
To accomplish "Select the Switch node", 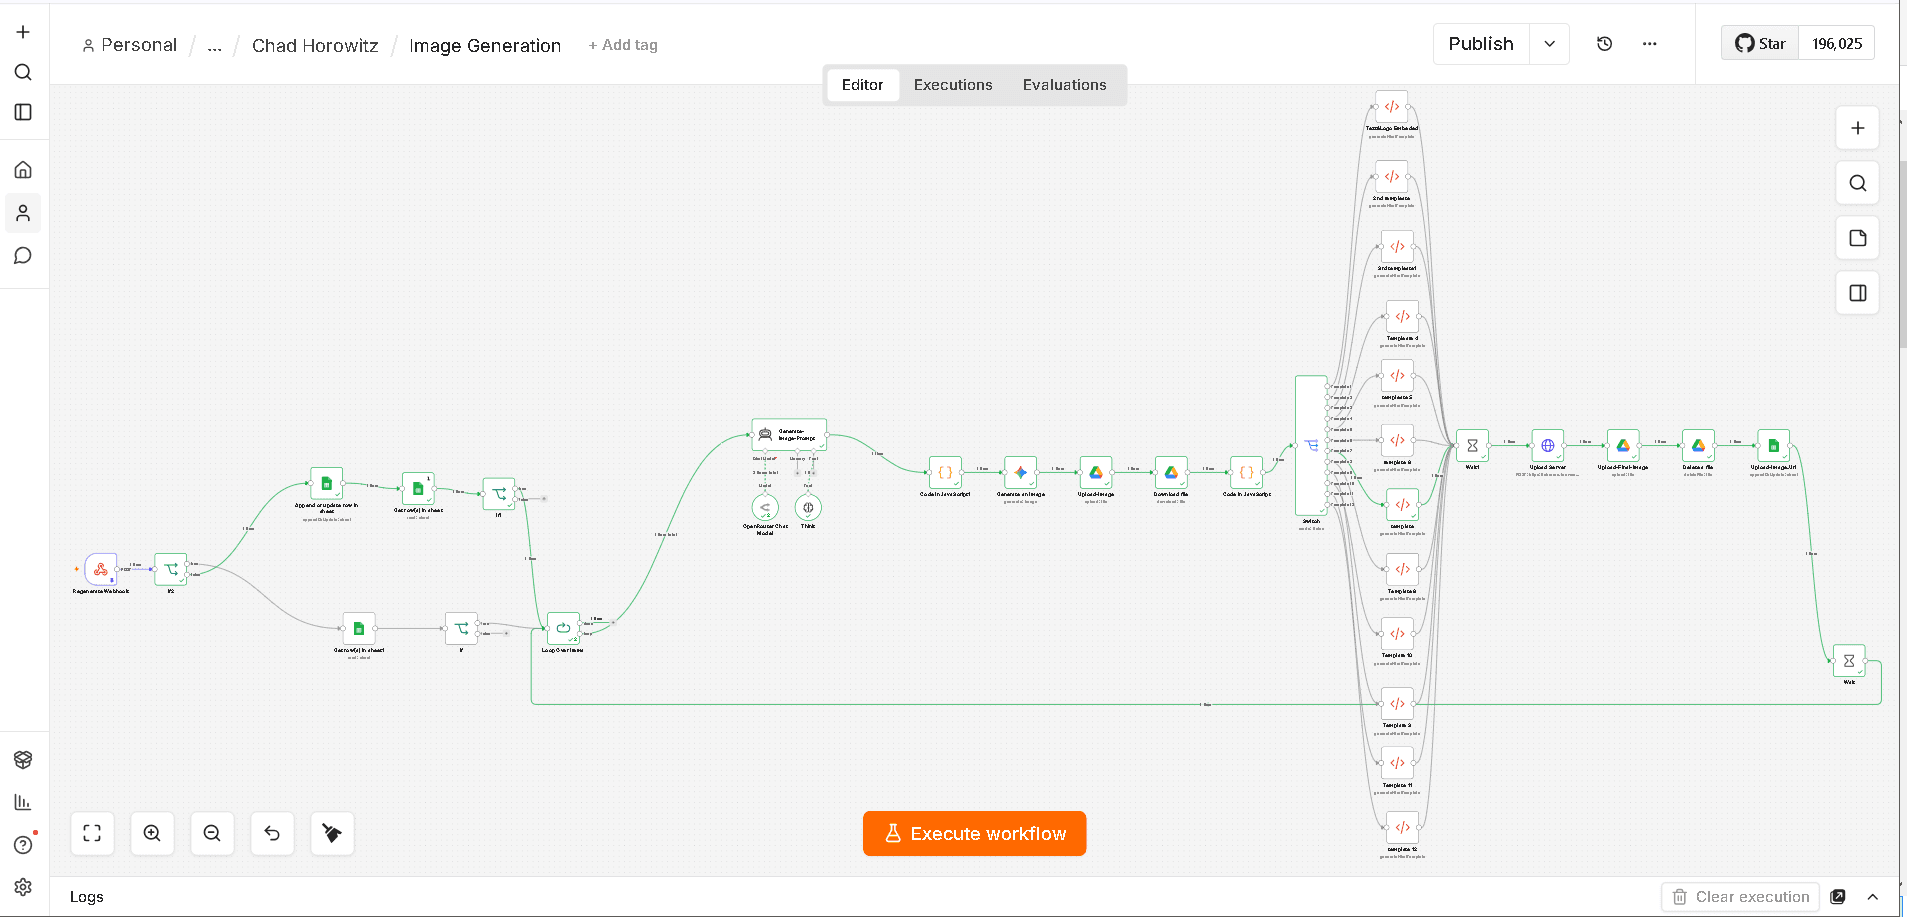I will coord(1311,446).
